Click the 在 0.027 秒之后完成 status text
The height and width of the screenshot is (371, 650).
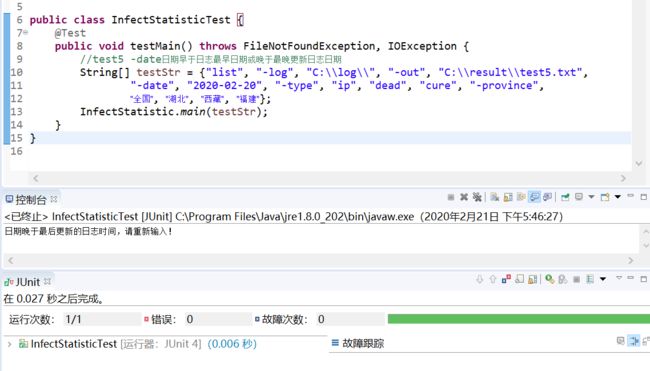tap(54, 298)
